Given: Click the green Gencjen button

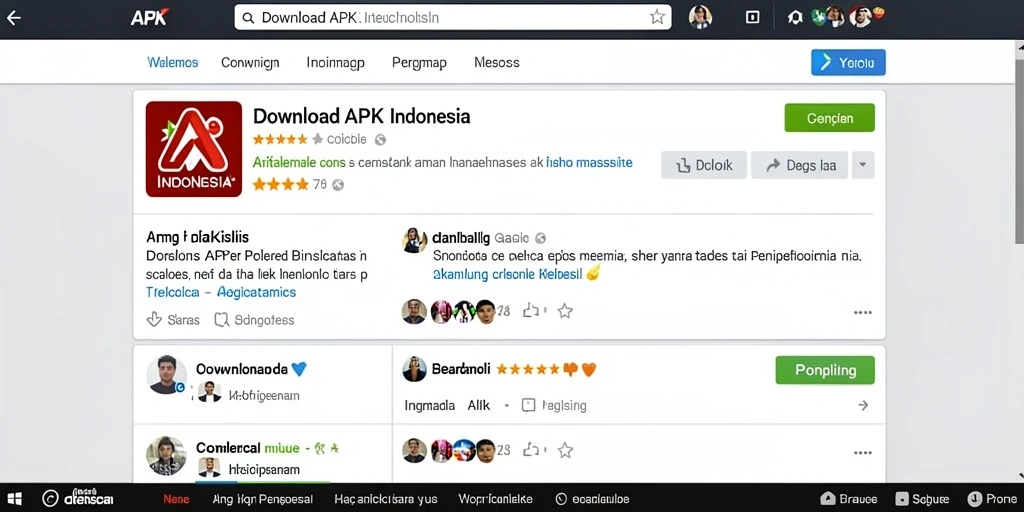Looking at the screenshot, I should coord(829,118).
